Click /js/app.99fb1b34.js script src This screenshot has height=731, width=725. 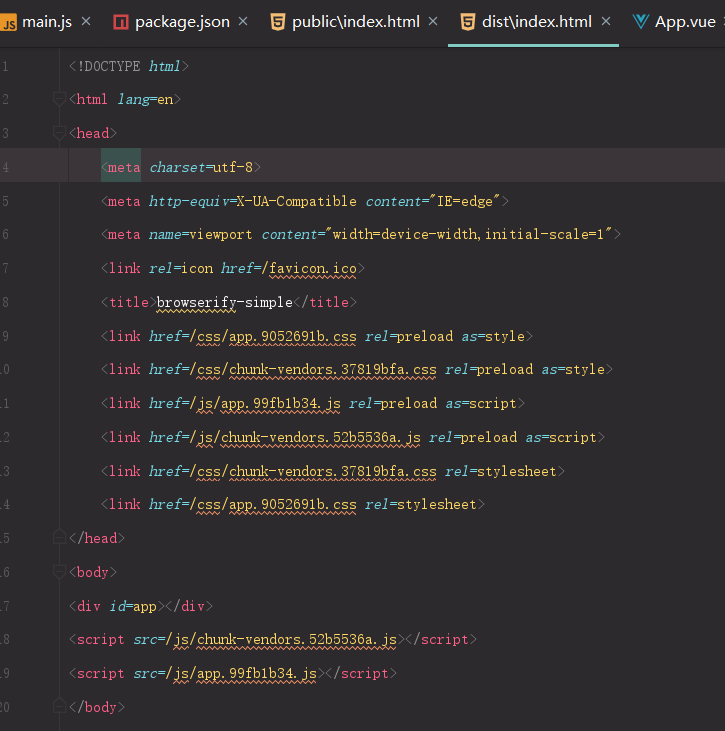click(241, 674)
